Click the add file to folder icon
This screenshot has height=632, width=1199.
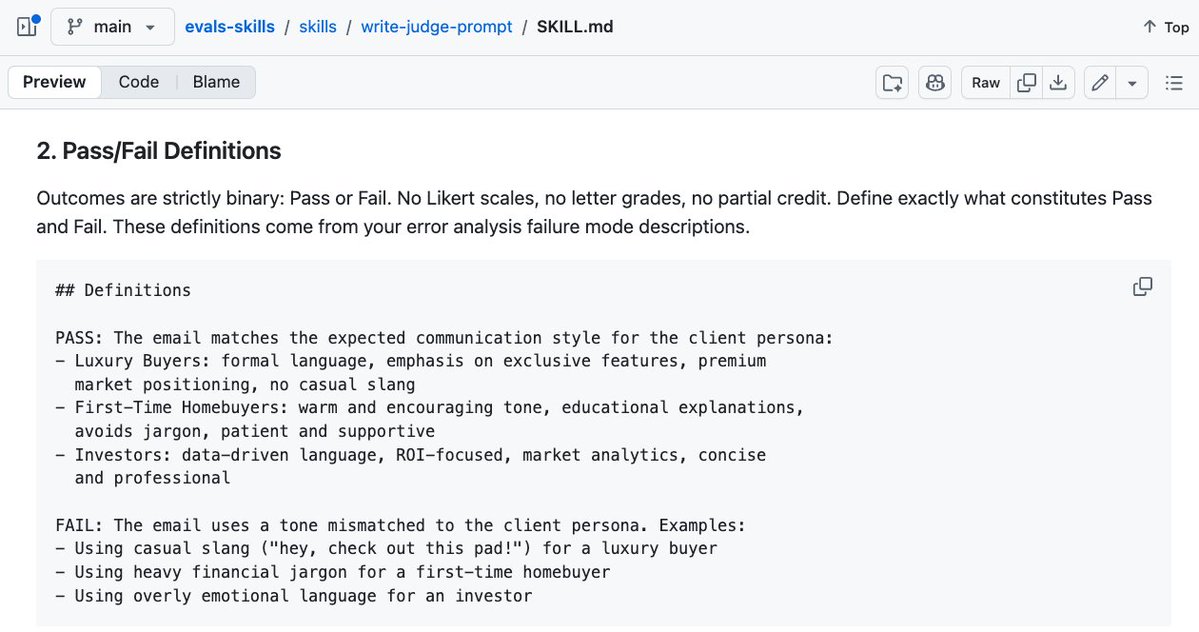(892, 83)
